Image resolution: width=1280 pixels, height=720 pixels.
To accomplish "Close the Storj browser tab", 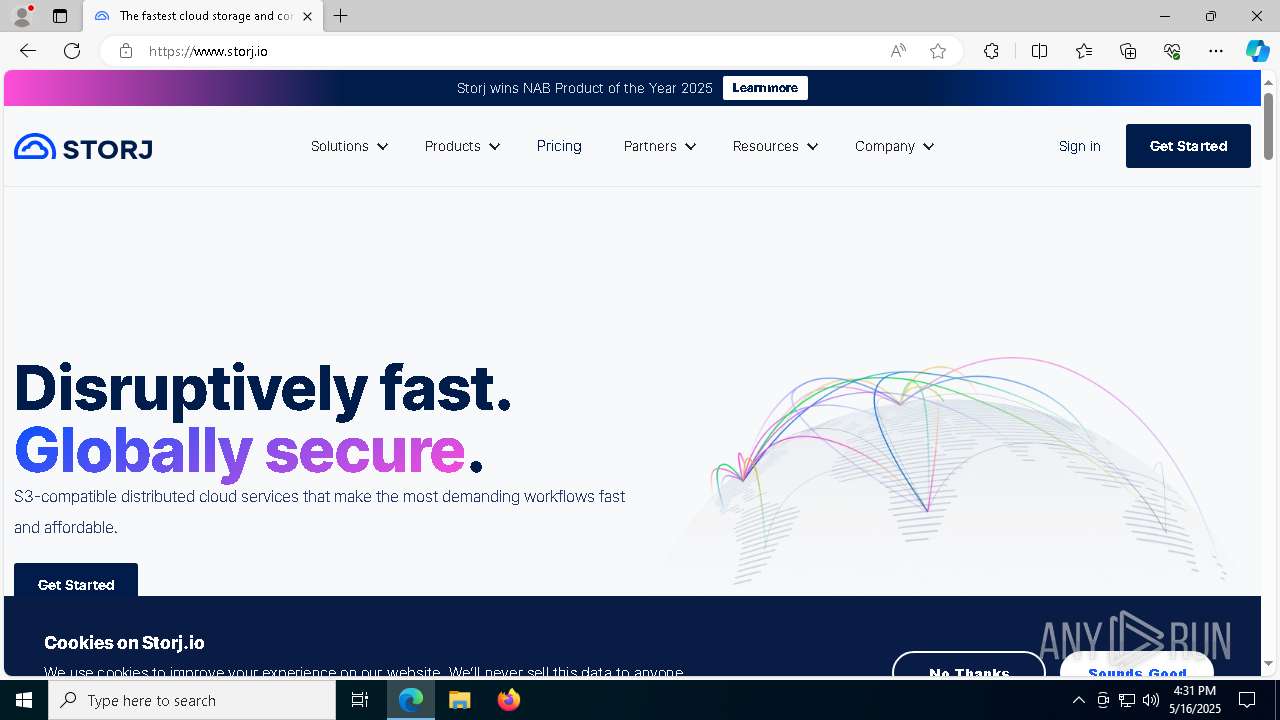I will point(307,16).
